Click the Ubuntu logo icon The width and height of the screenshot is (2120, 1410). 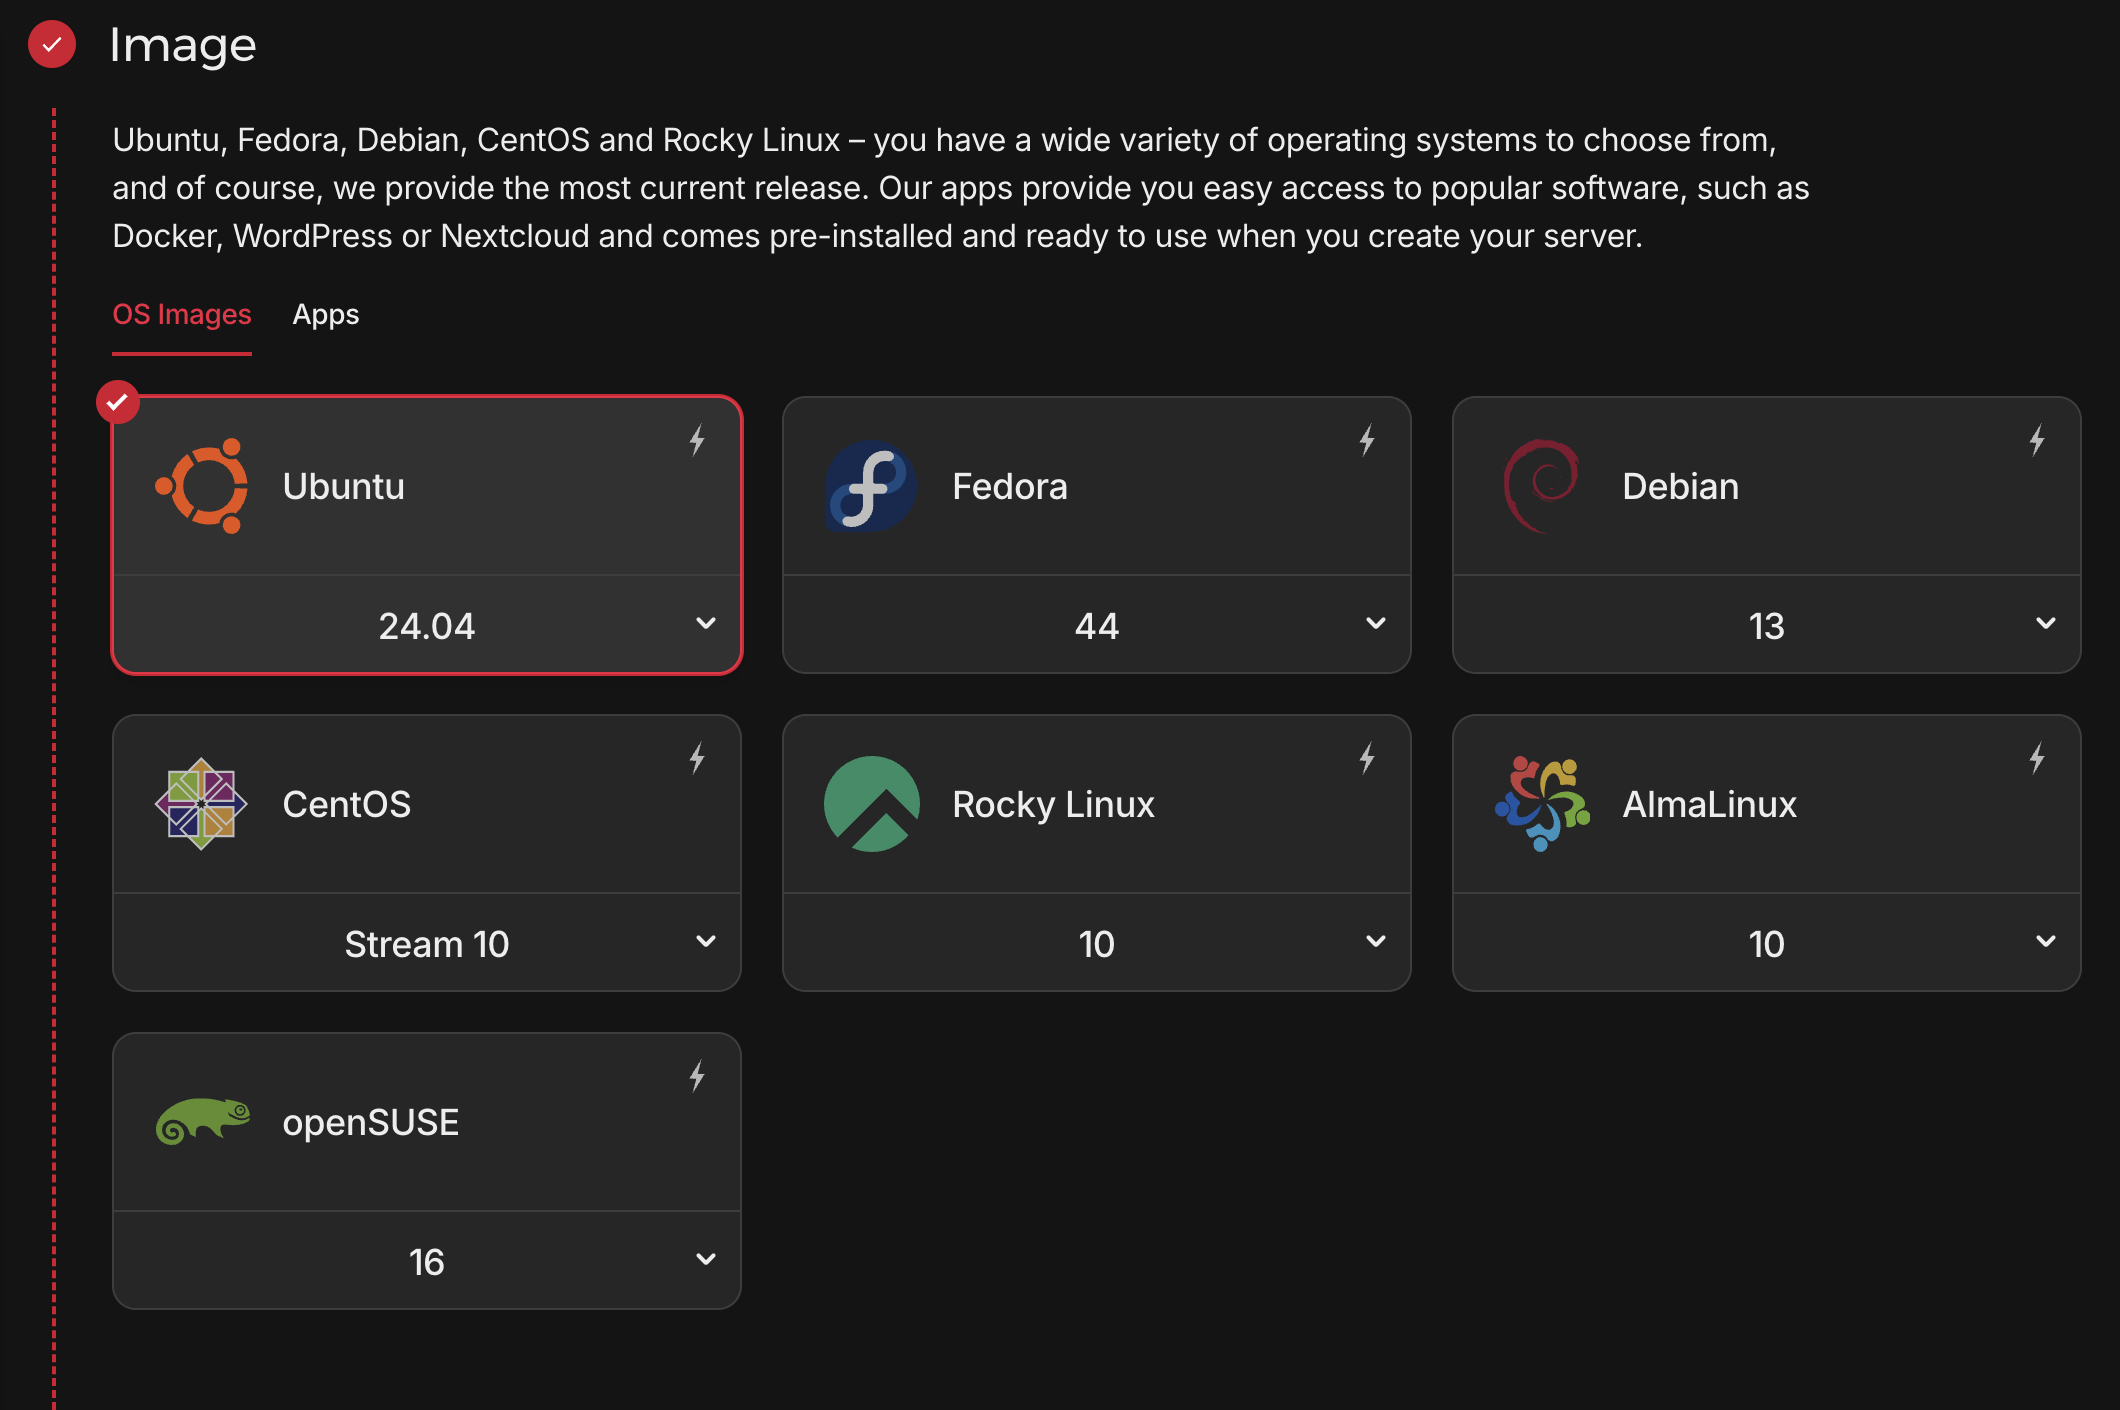202,486
